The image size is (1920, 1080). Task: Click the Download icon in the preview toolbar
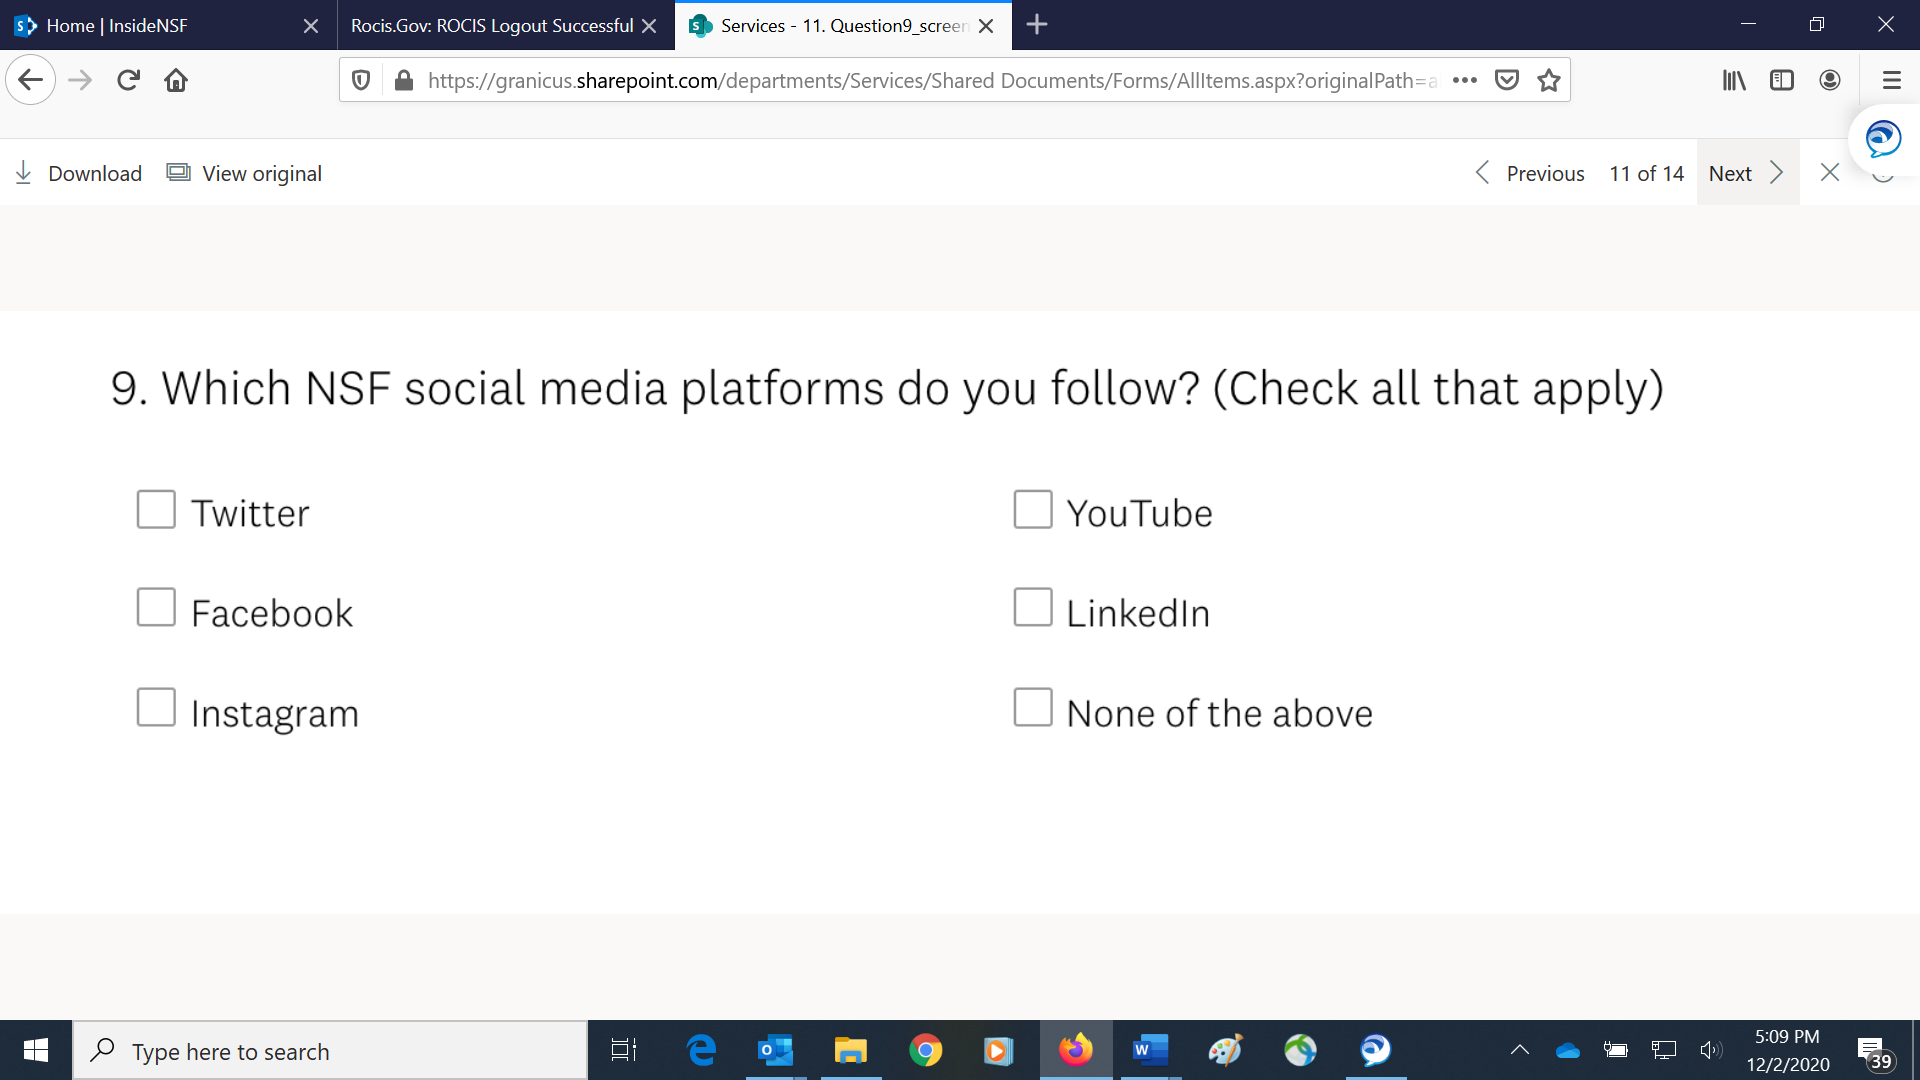24,173
